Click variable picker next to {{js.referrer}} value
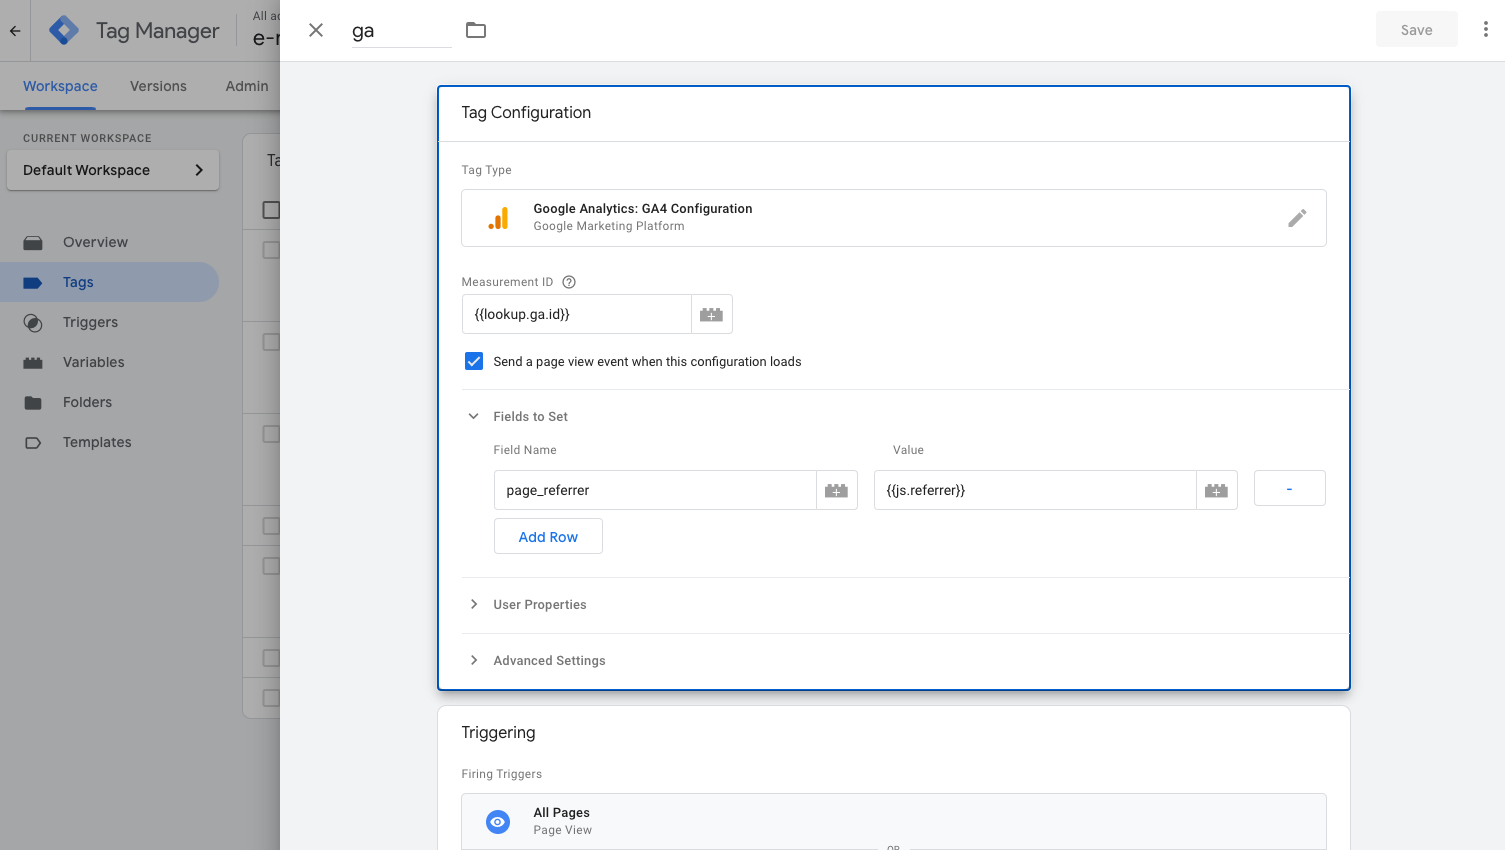This screenshot has width=1505, height=850. (x=1216, y=490)
